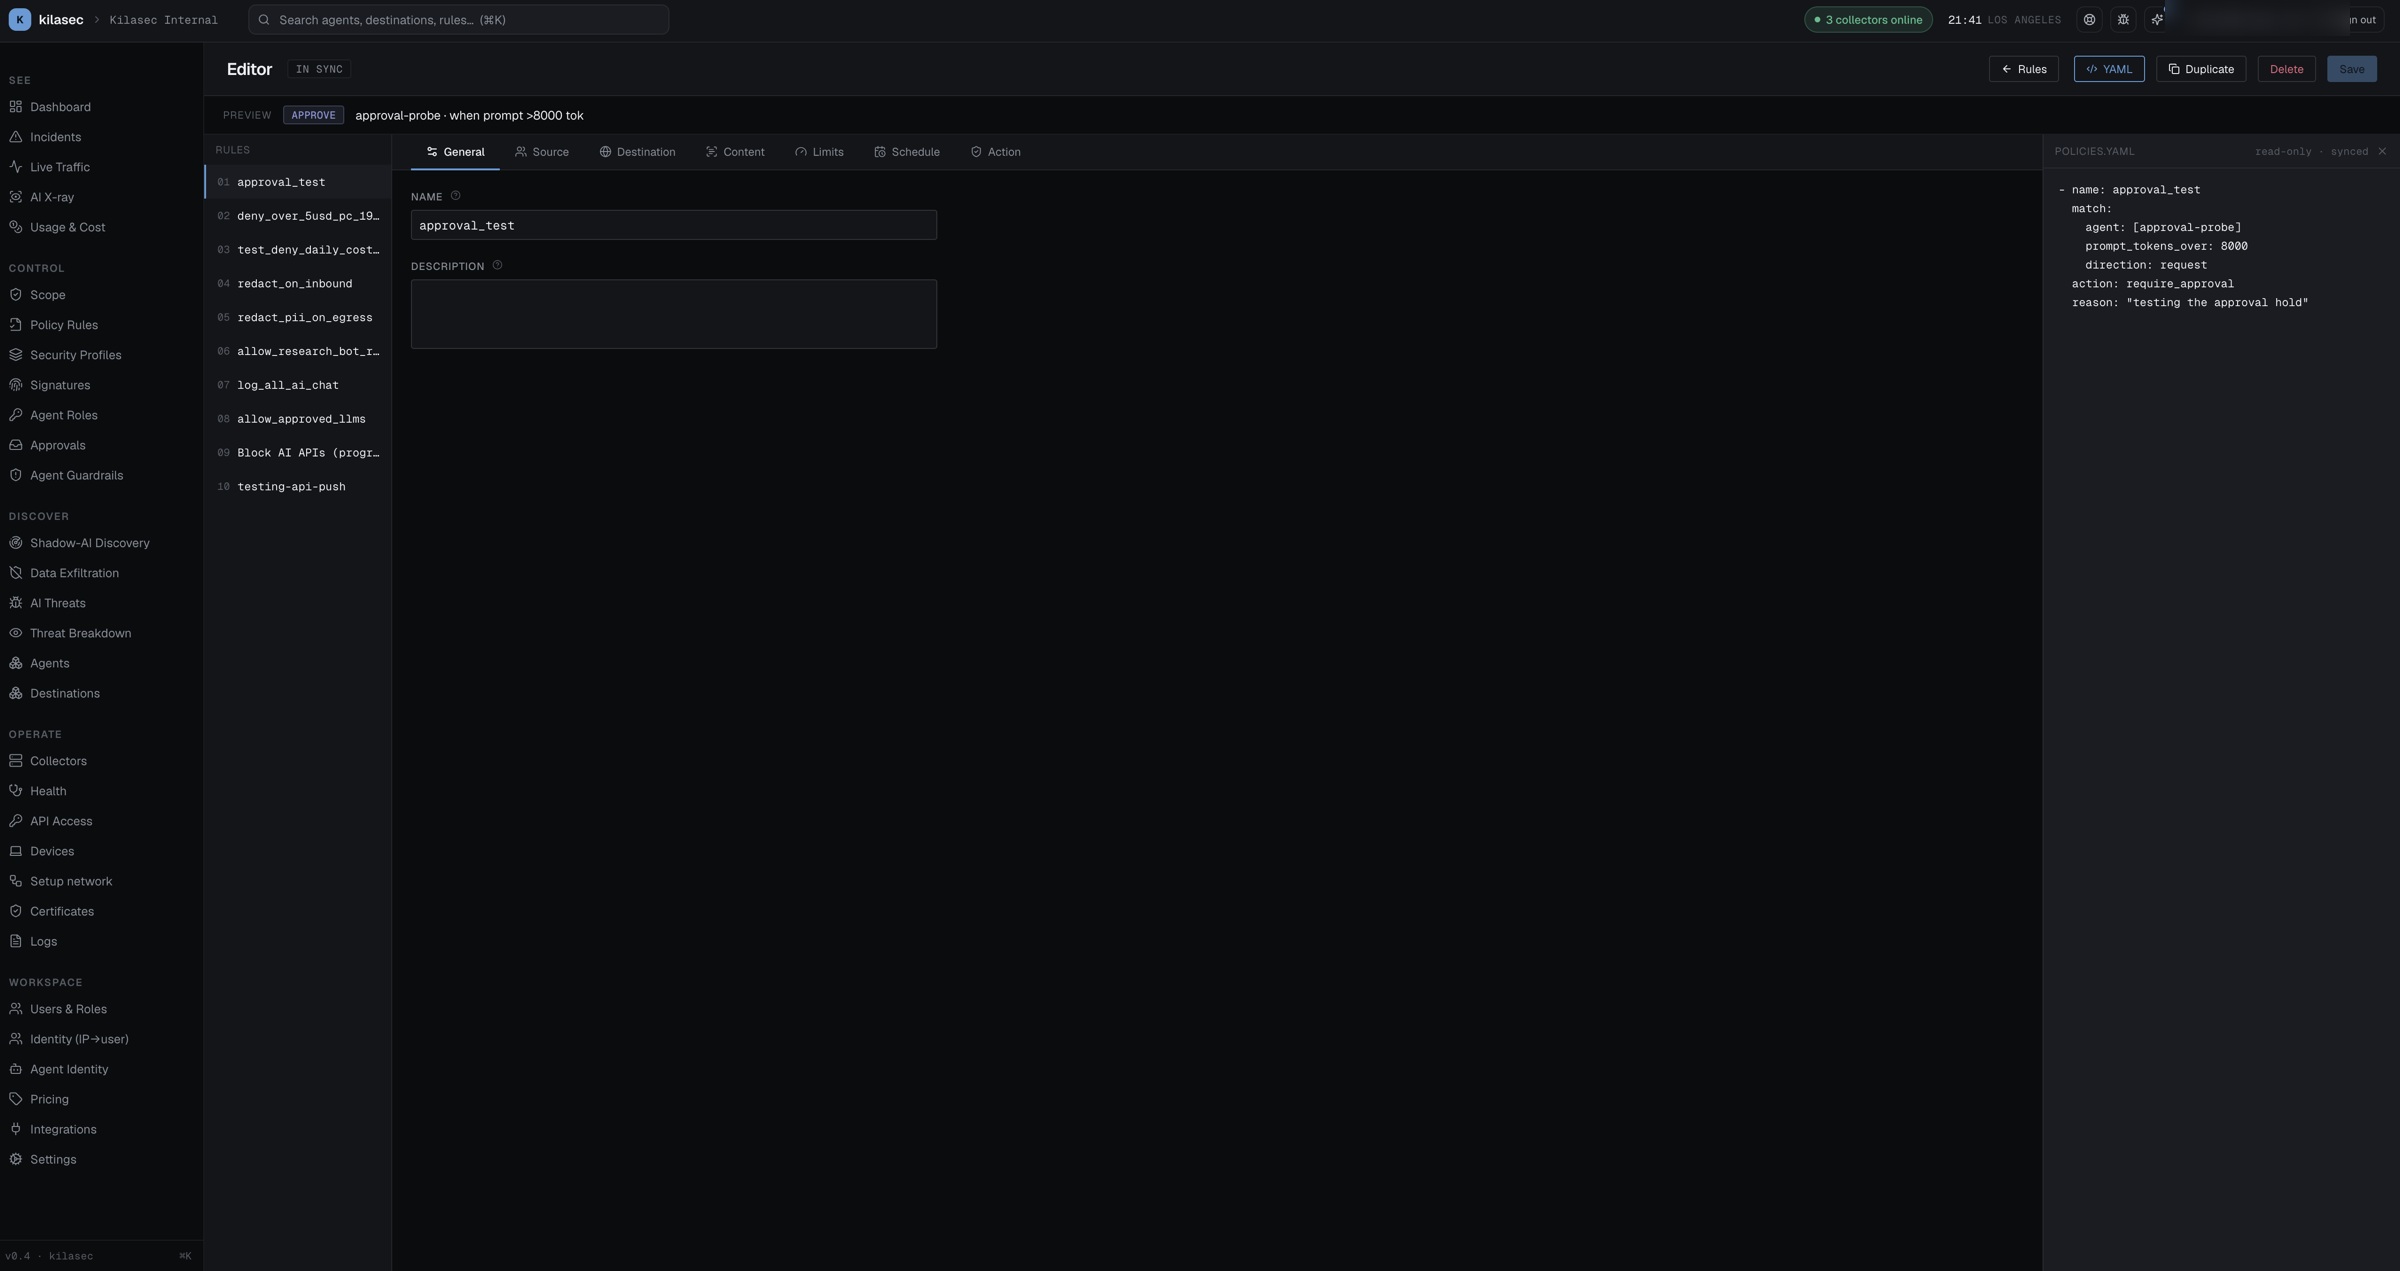Click the IN SYNC status badge

tap(319, 69)
